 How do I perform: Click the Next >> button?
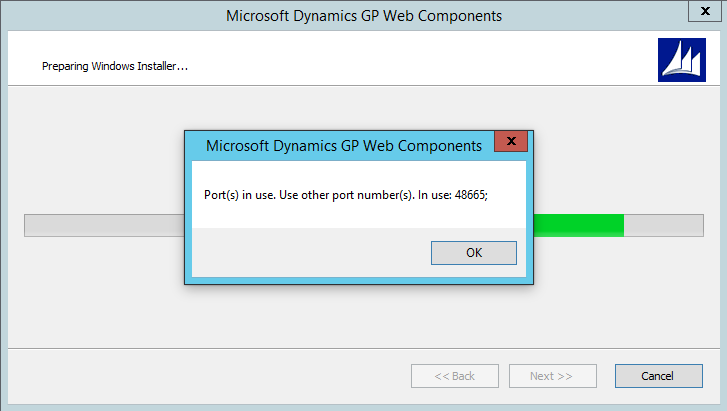point(552,376)
